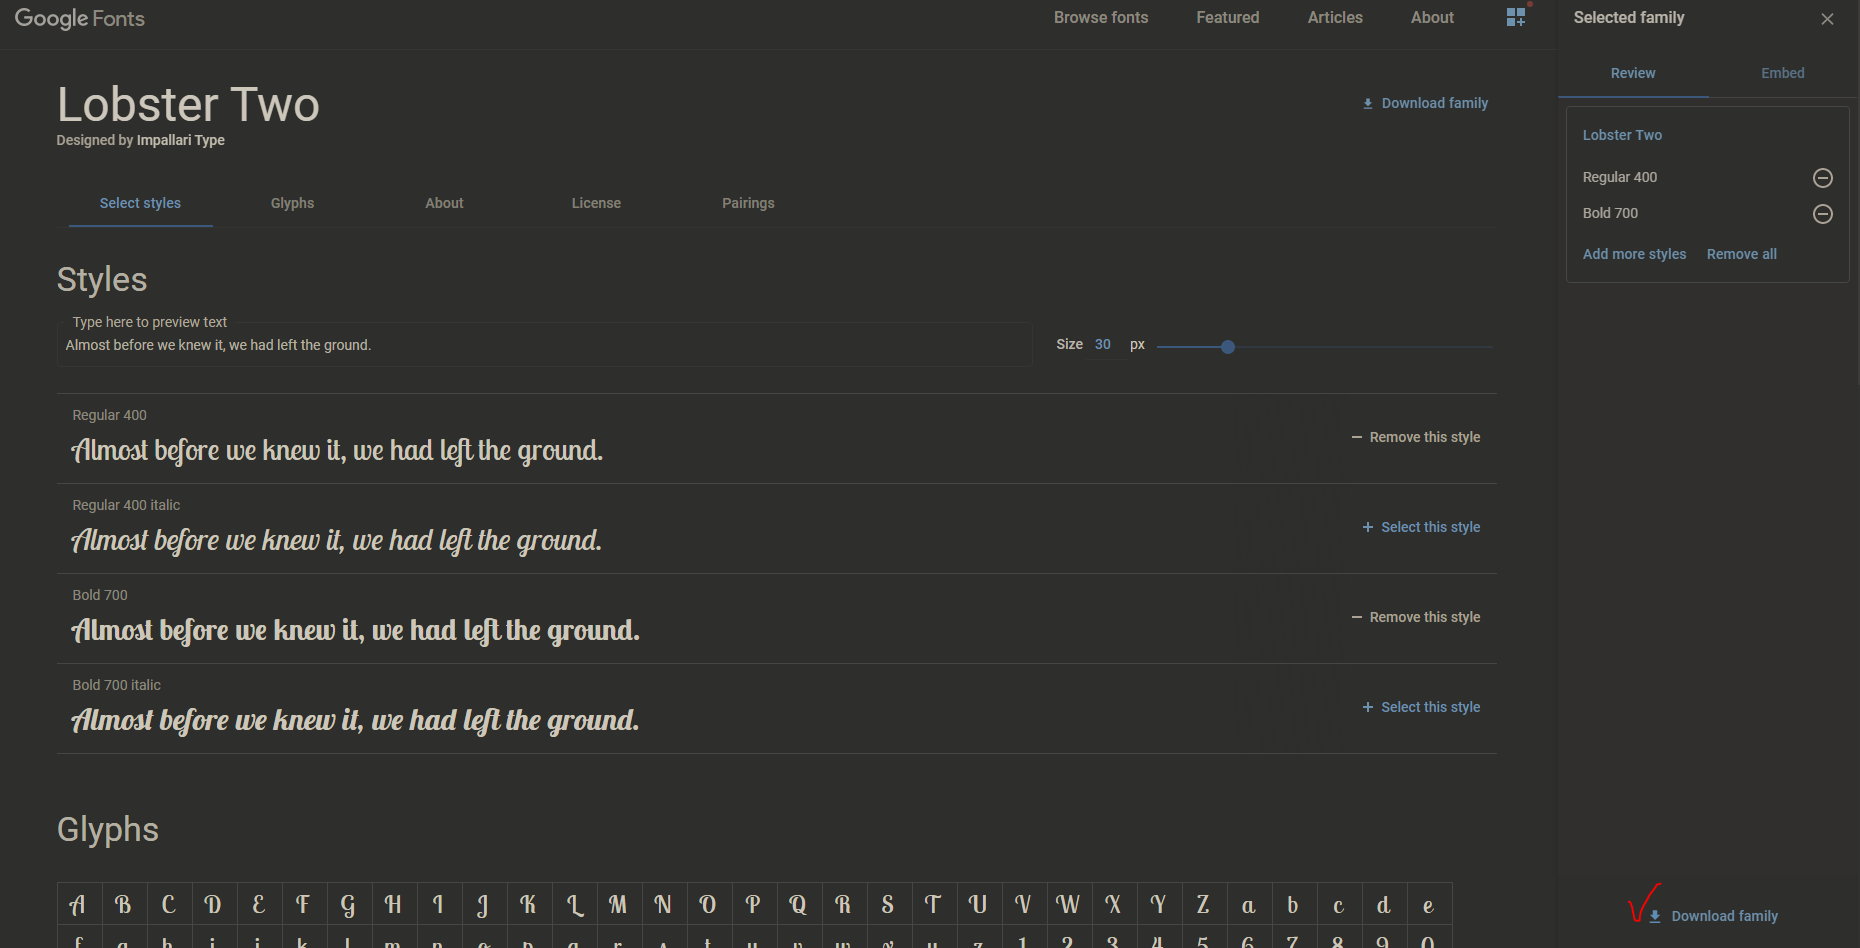Open the About tab under Lobster Two
Image resolution: width=1860 pixels, height=948 pixels.
tap(444, 203)
